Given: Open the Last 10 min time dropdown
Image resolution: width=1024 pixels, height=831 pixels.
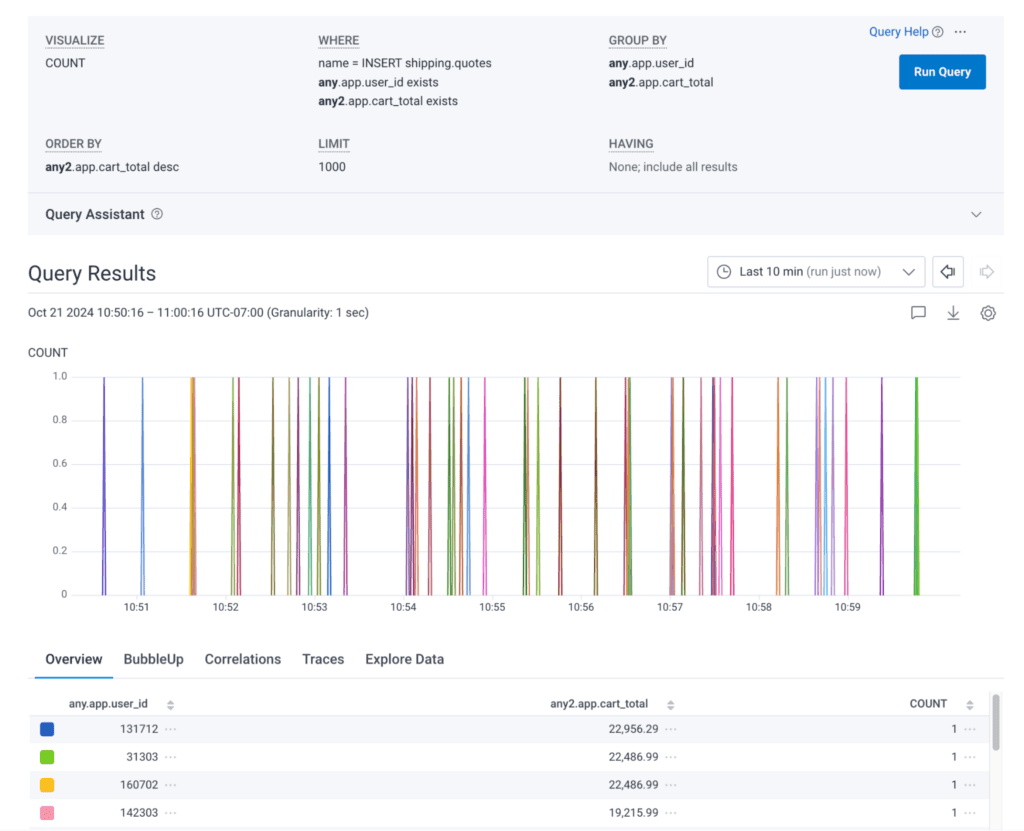Looking at the screenshot, I should point(816,272).
